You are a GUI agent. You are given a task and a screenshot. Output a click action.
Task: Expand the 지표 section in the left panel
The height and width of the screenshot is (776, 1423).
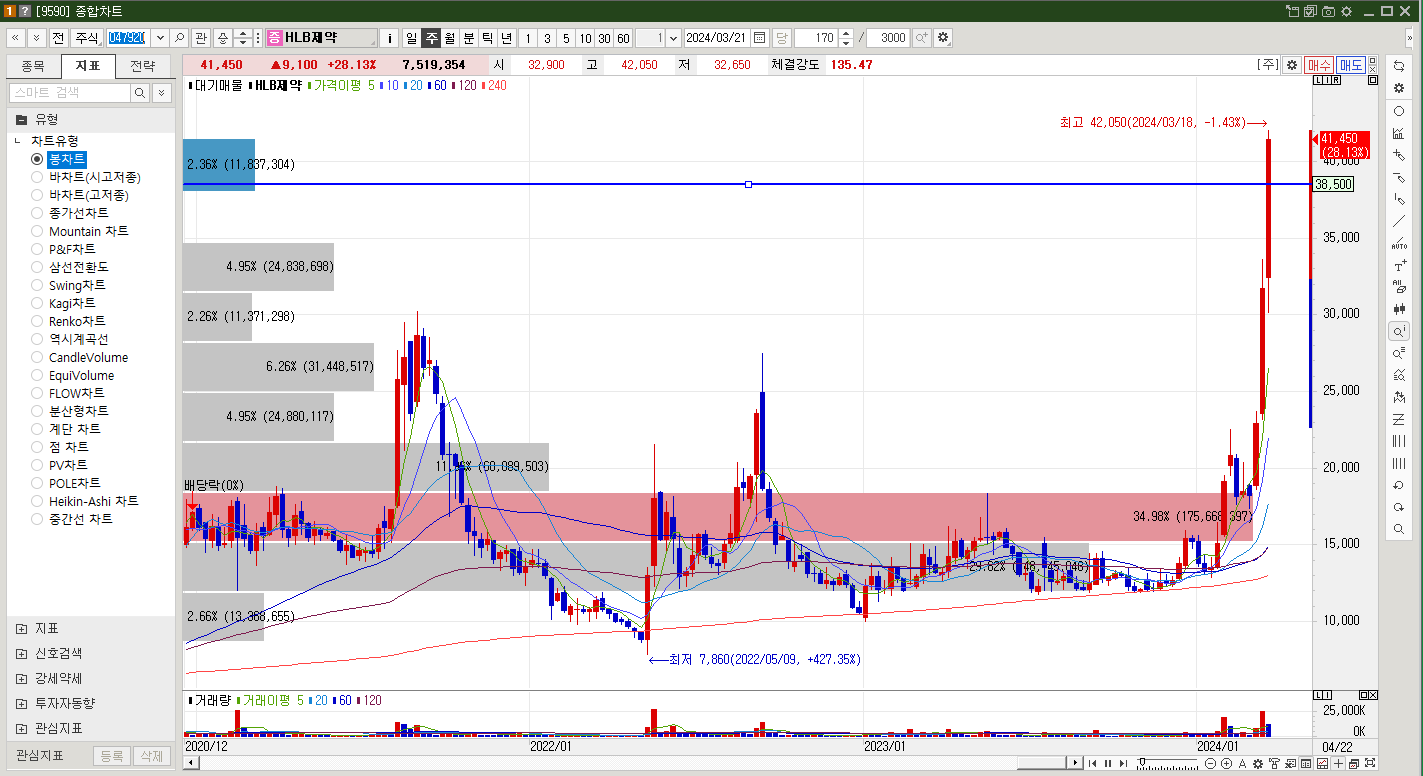[x=22, y=628]
